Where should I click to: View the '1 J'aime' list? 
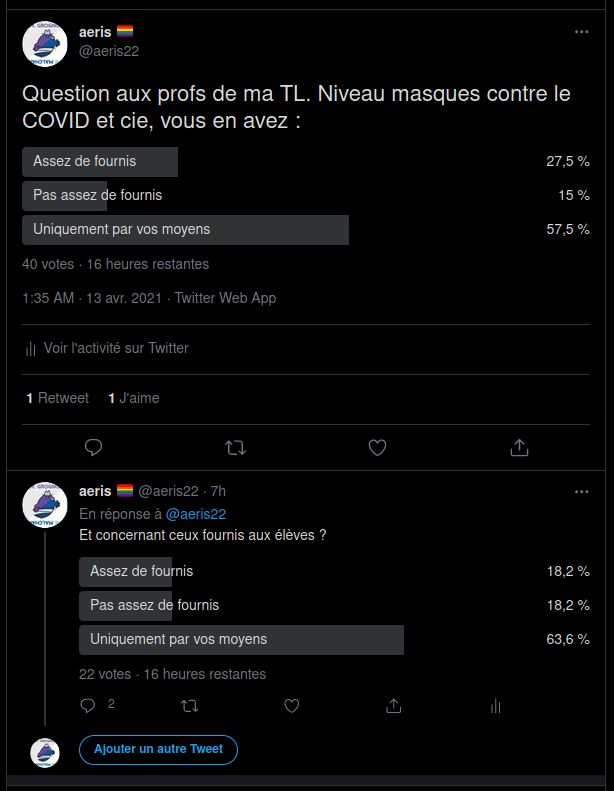tap(134, 398)
